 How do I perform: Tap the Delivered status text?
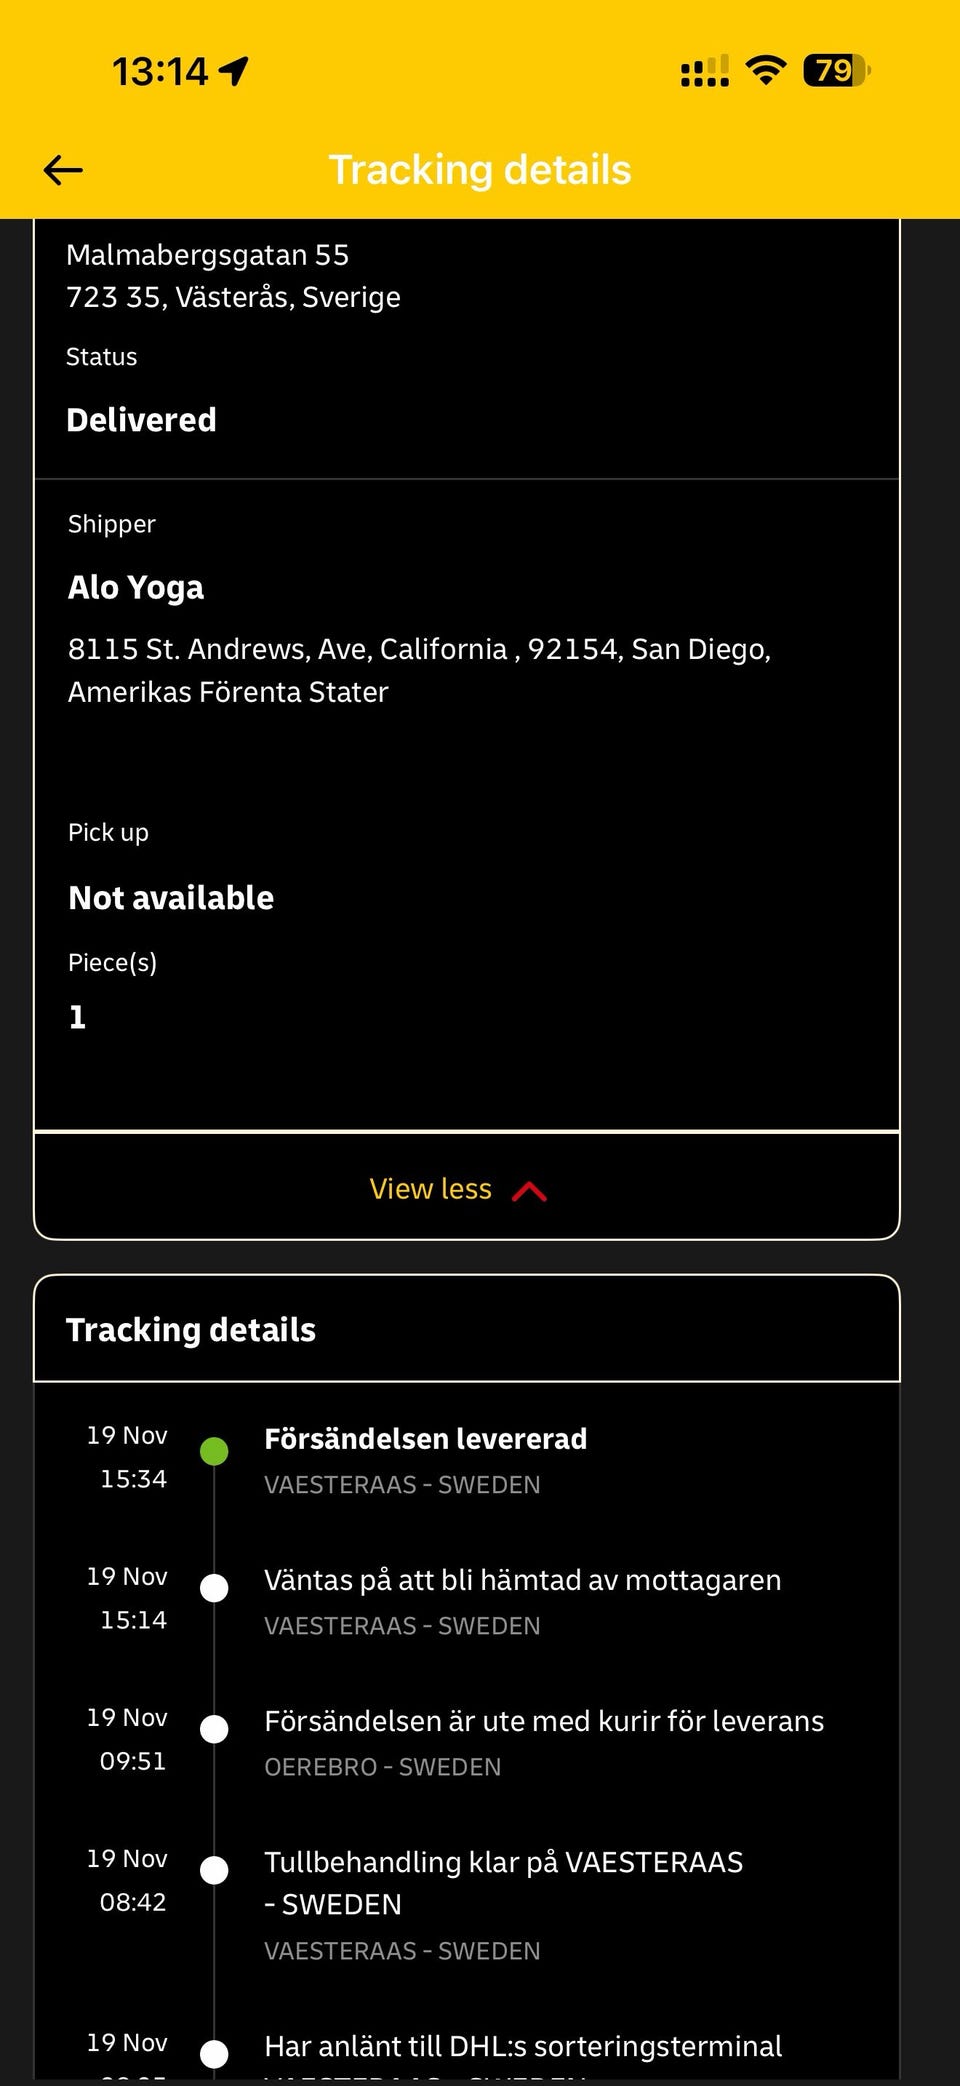141,420
